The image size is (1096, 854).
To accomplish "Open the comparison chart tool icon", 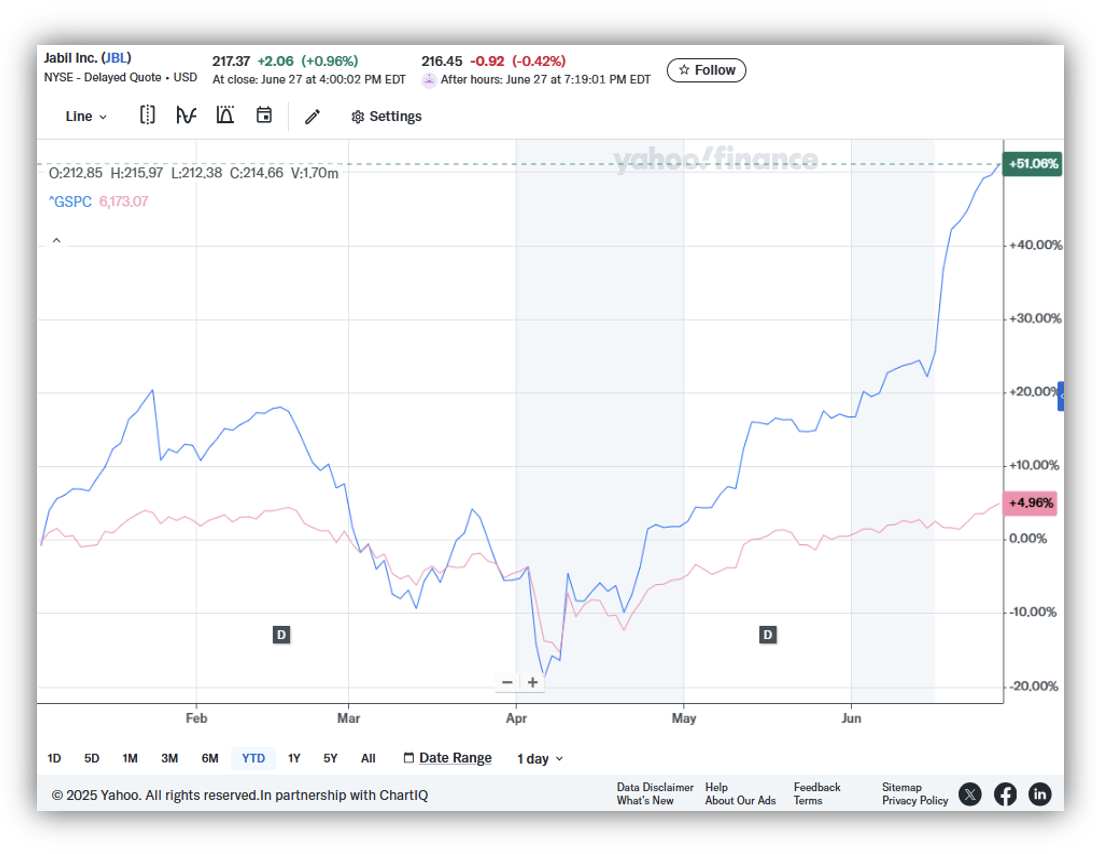I will point(225,115).
